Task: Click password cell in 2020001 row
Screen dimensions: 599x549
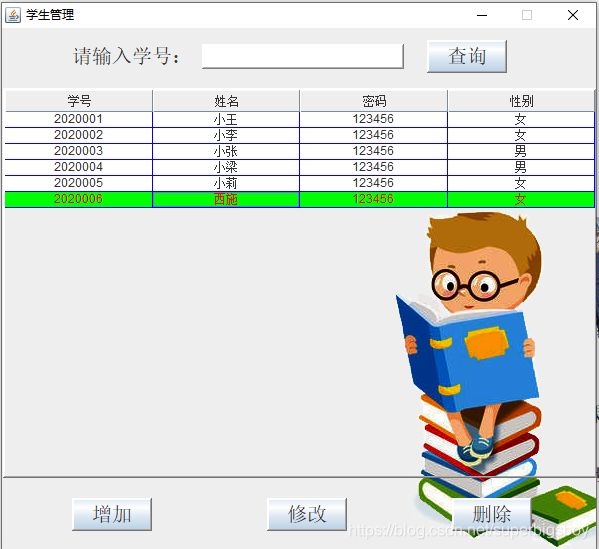Action: [373, 119]
